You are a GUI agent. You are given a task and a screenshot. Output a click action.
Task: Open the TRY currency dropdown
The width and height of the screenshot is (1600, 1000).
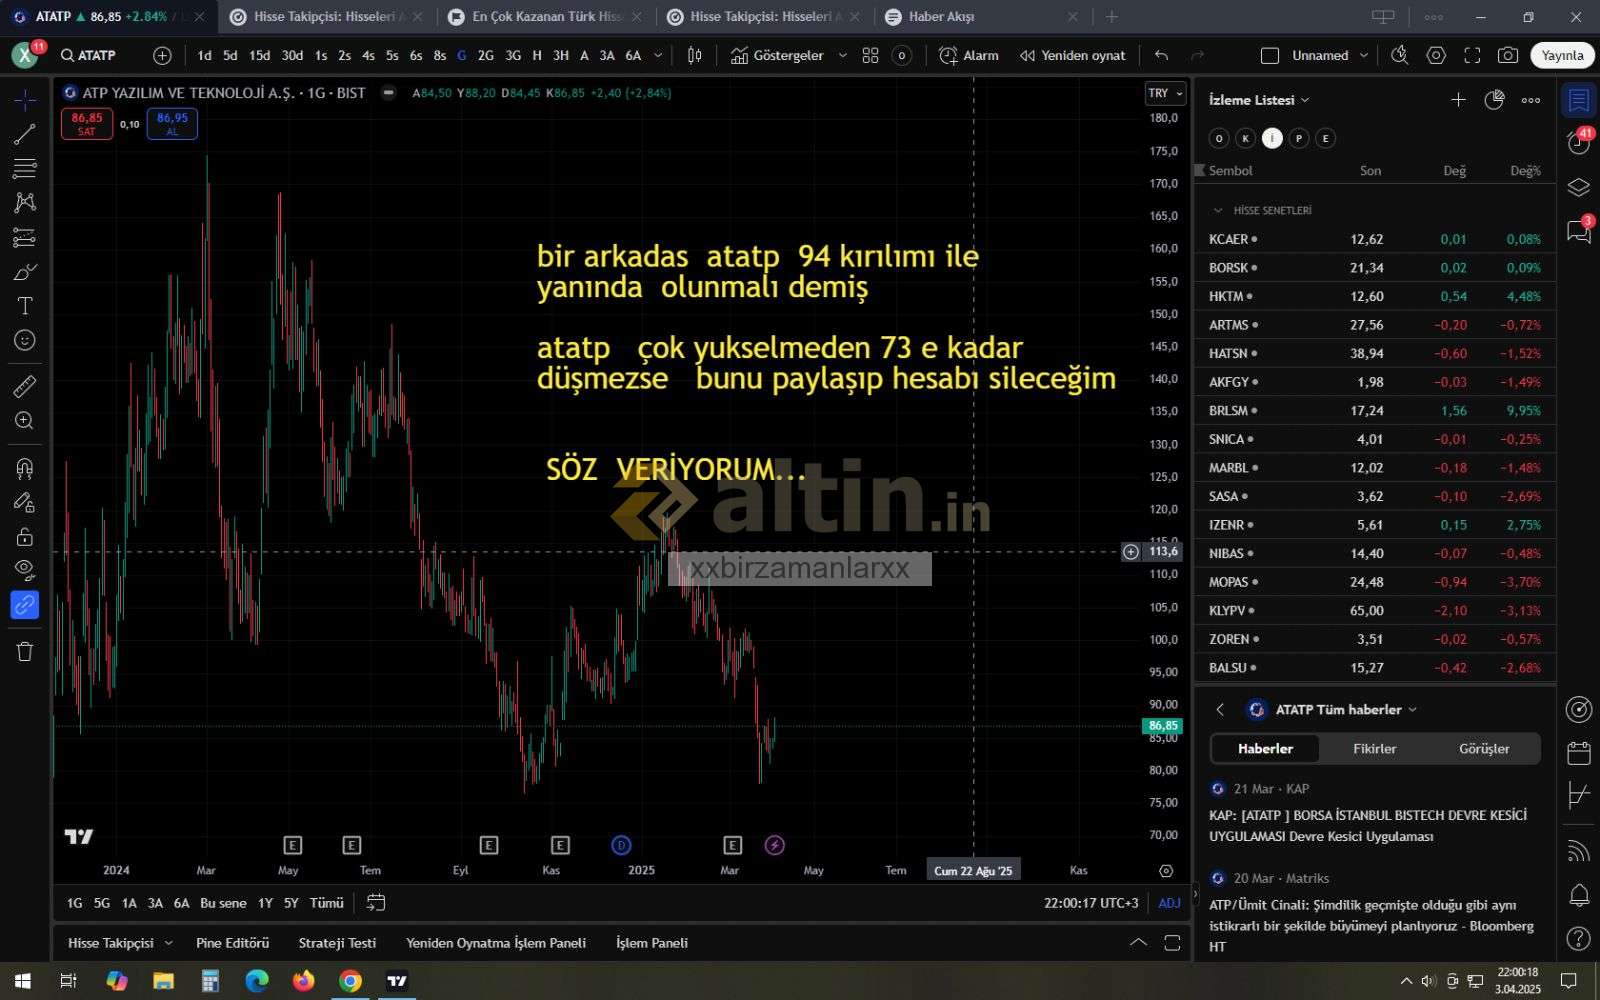[x=1165, y=93]
